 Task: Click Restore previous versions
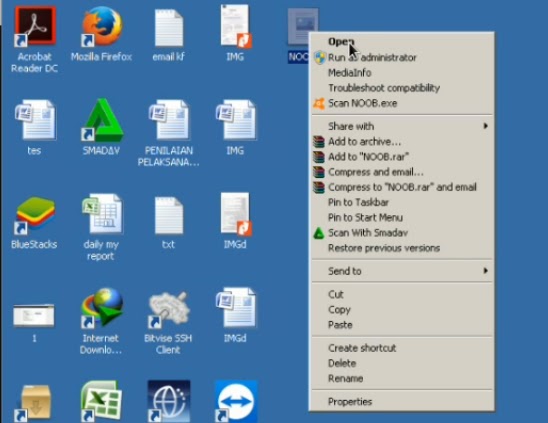tap(402, 248)
